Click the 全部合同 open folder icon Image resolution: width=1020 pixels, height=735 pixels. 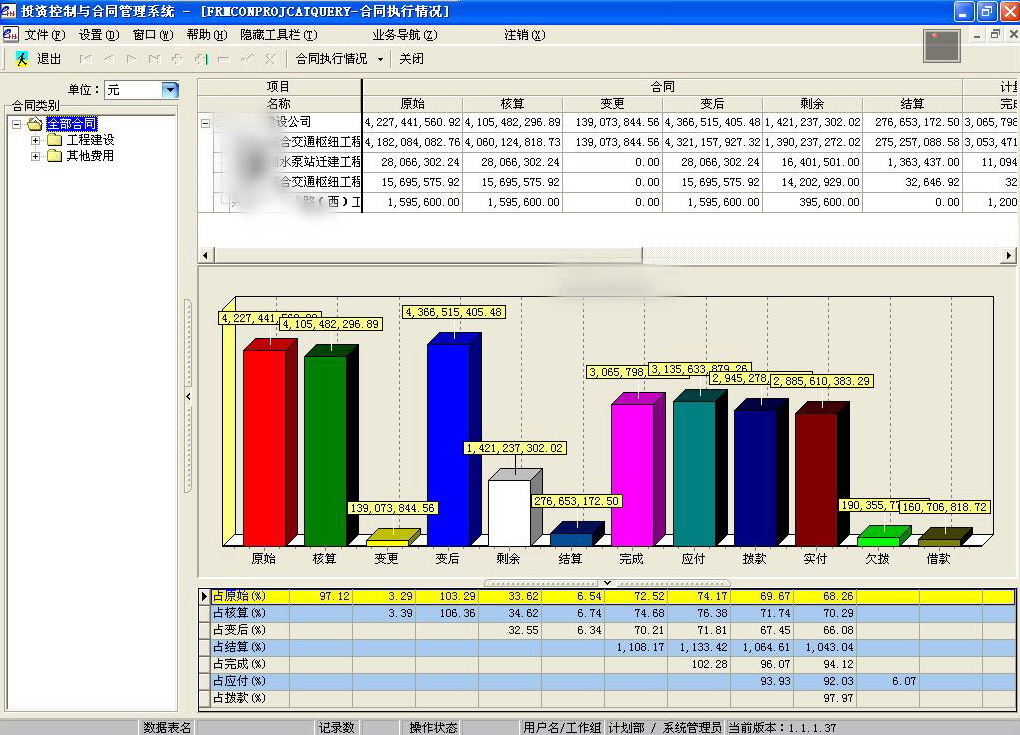coord(35,124)
